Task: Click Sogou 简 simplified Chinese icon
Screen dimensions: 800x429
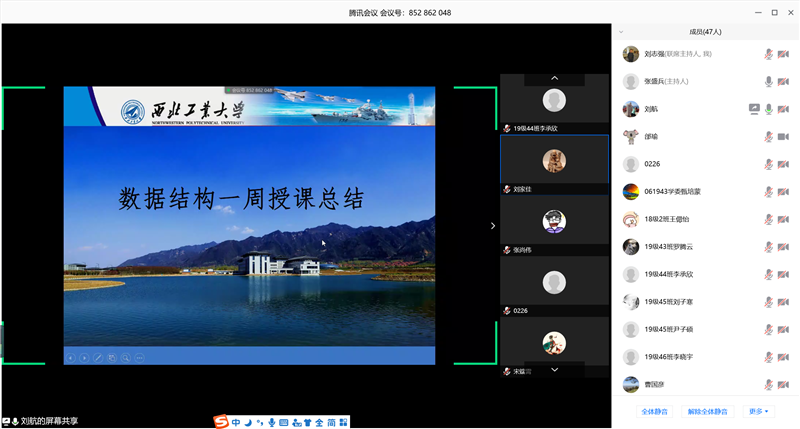Action: [x=332, y=422]
